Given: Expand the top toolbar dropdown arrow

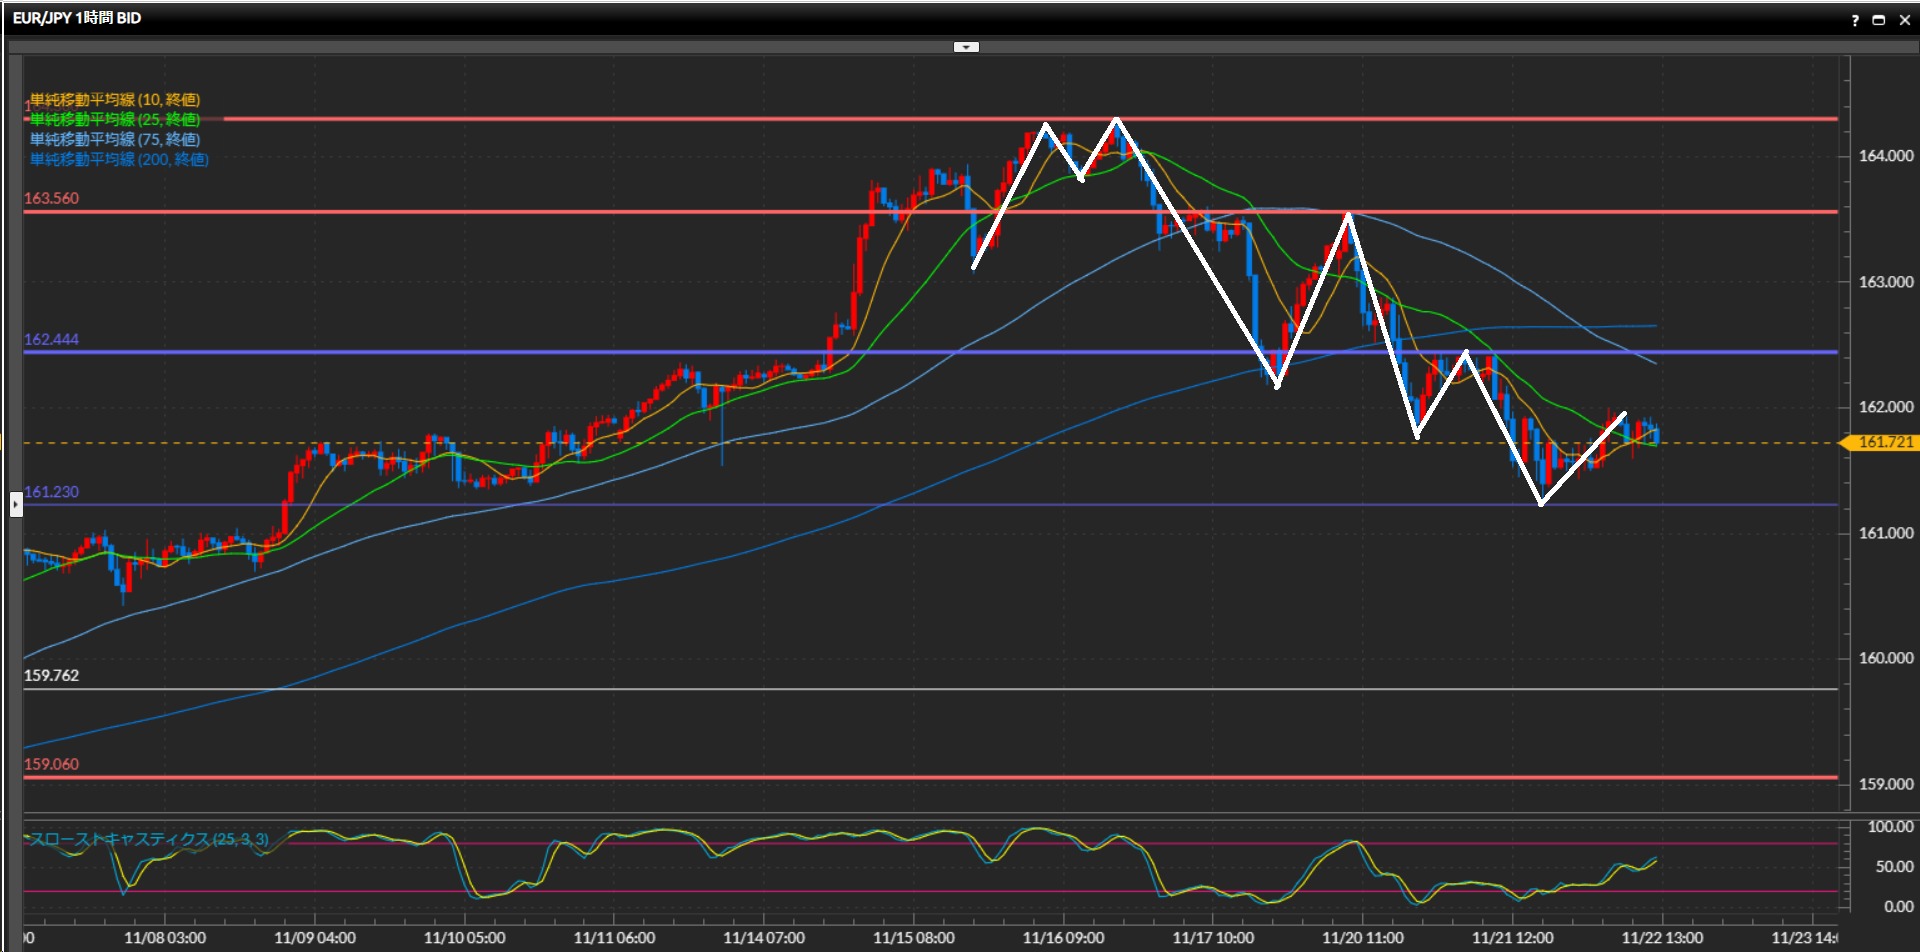Looking at the screenshot, I should 966,47.
